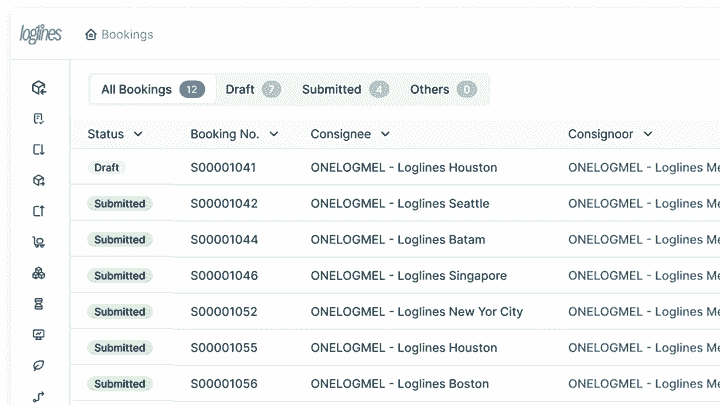Image resolution: width=720 pixels, height=405 pixels.
Task: Expand the Consignee column chevron
Action: (385, 134)
